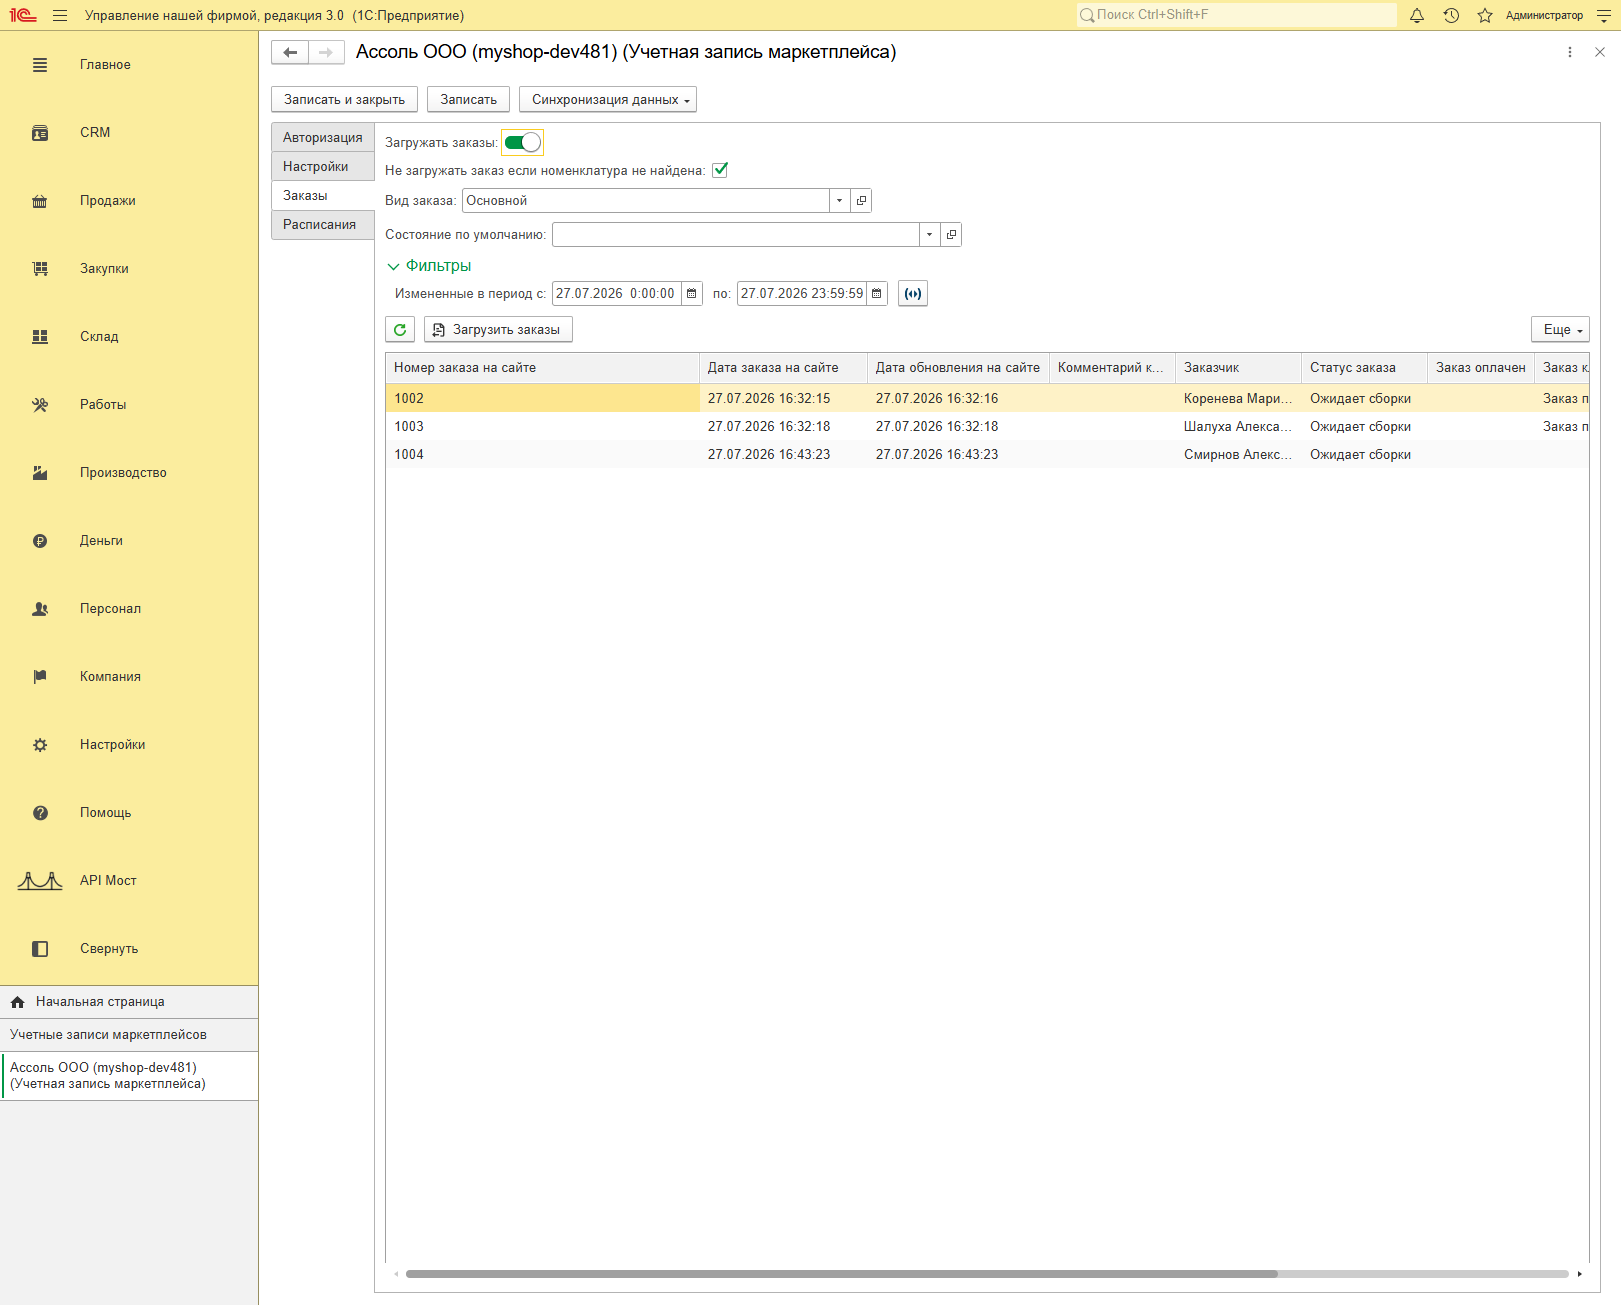Viewport: 1621px width, 1305px height.
Task: Expand the Вид заказа dropdown
Action: coord(839,200)
